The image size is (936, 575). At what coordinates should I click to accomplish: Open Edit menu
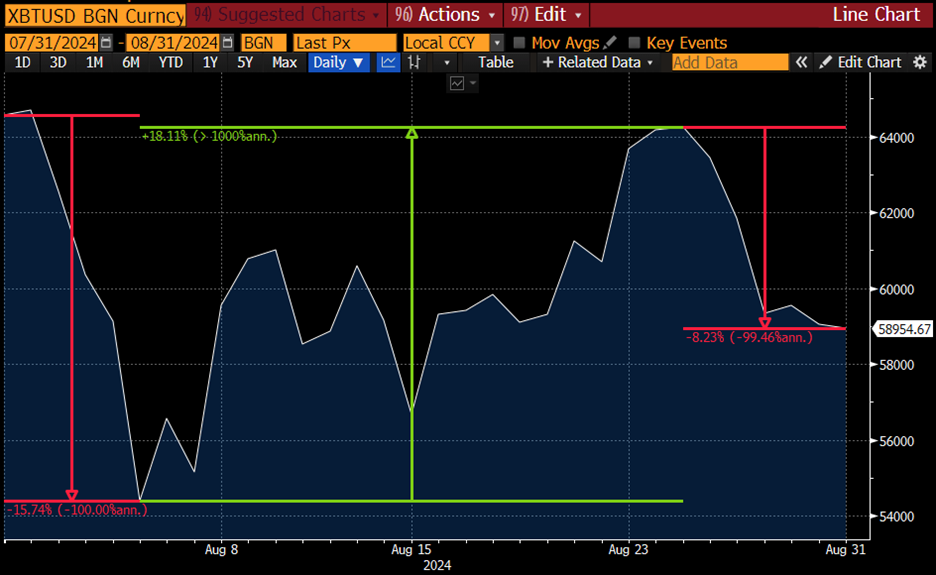546,14
